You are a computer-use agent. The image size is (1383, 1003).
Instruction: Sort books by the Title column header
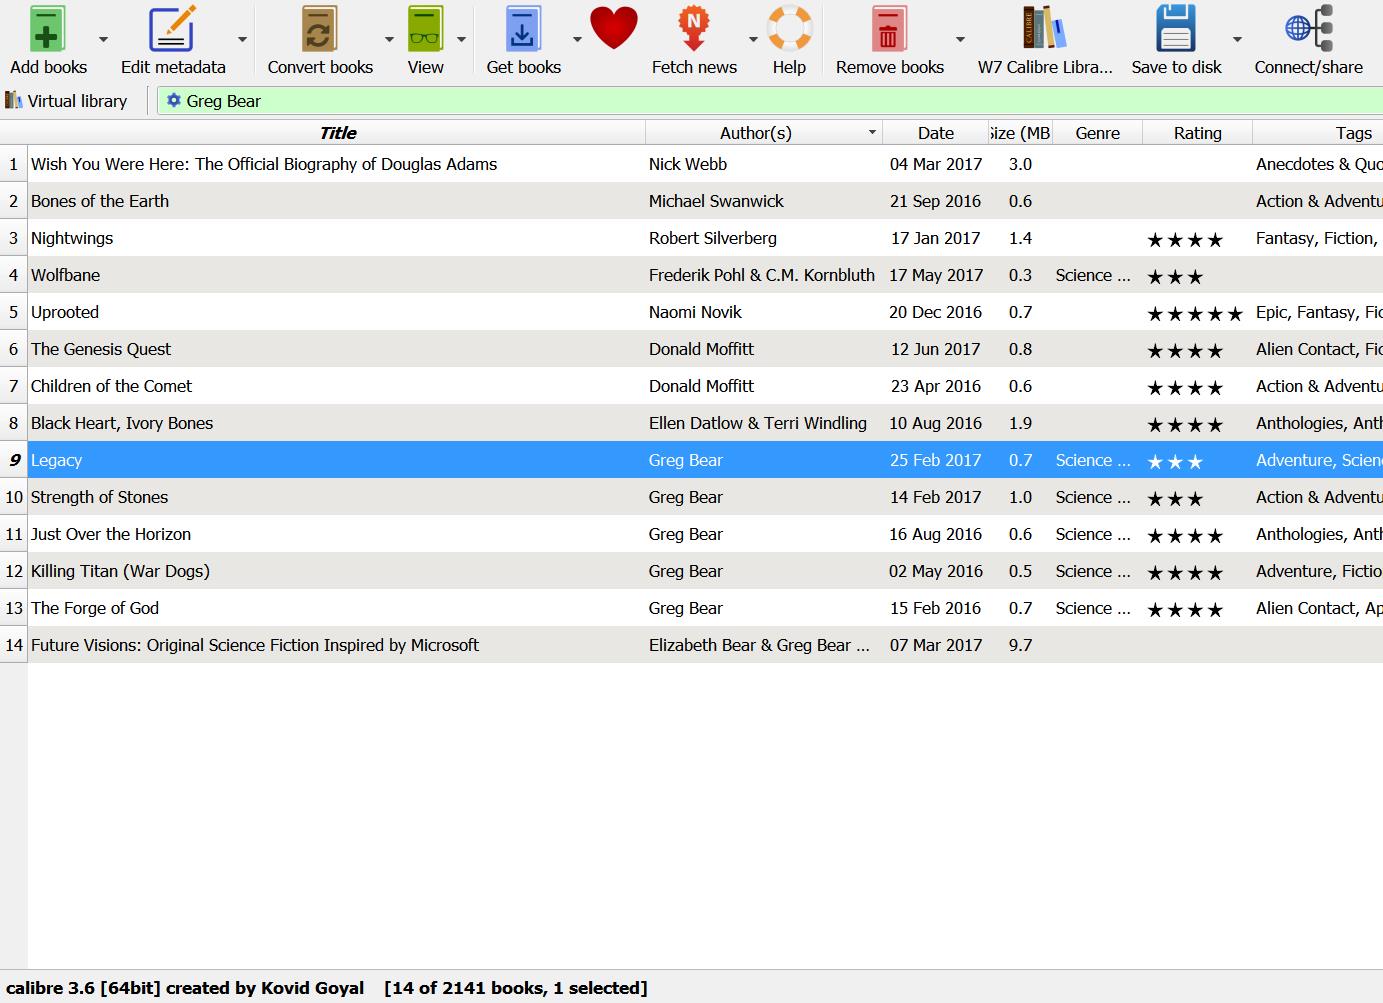pos(338,133)
